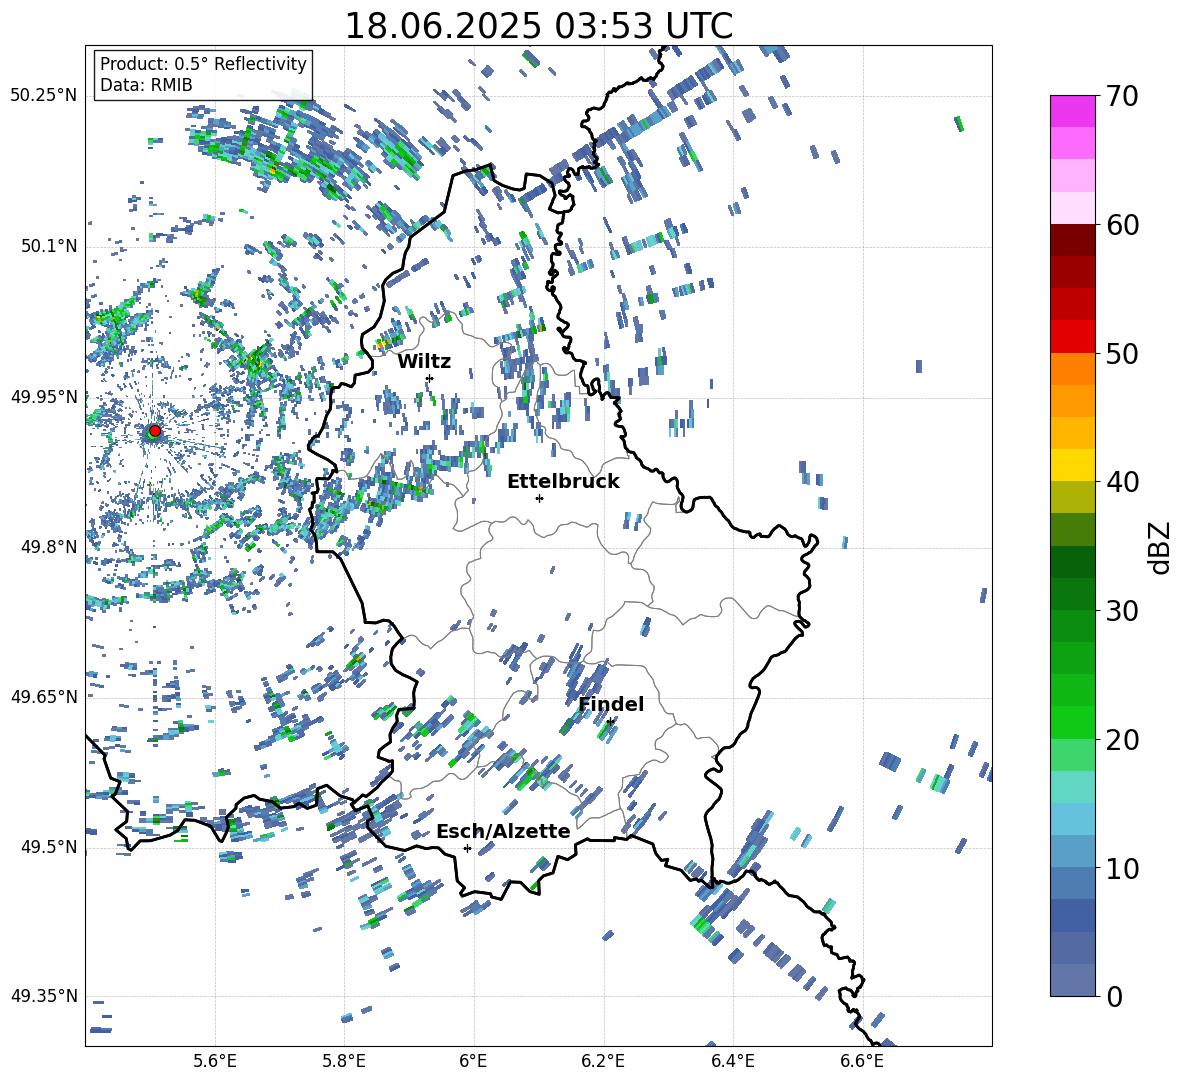The height and width of the screenshot is (1081, 1184).
Task: Click the Wiltz city label
Action: click(424, 362)
